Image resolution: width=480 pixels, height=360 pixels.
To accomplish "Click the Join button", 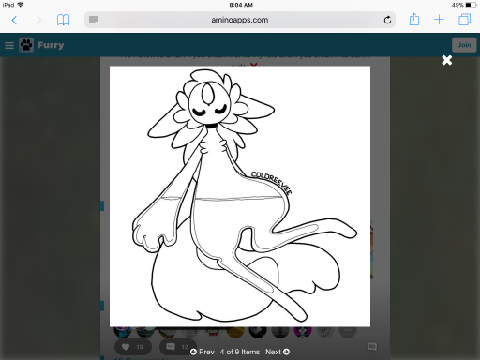I will pos(464,45).
